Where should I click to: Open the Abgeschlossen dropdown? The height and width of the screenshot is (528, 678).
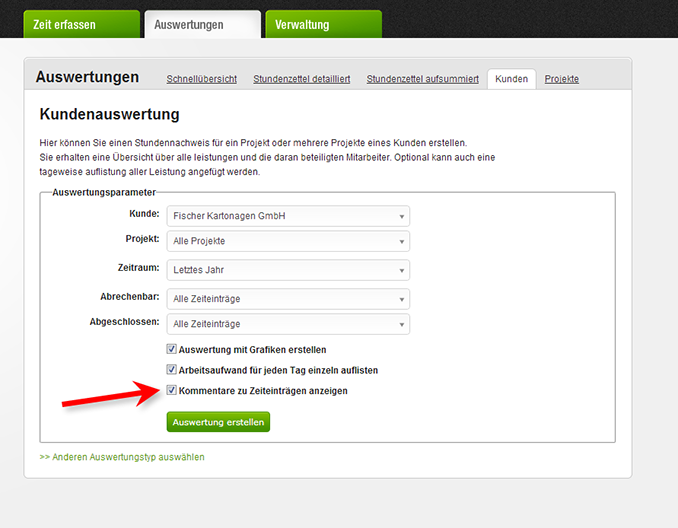pyautogui.click(x=288, y=324)
